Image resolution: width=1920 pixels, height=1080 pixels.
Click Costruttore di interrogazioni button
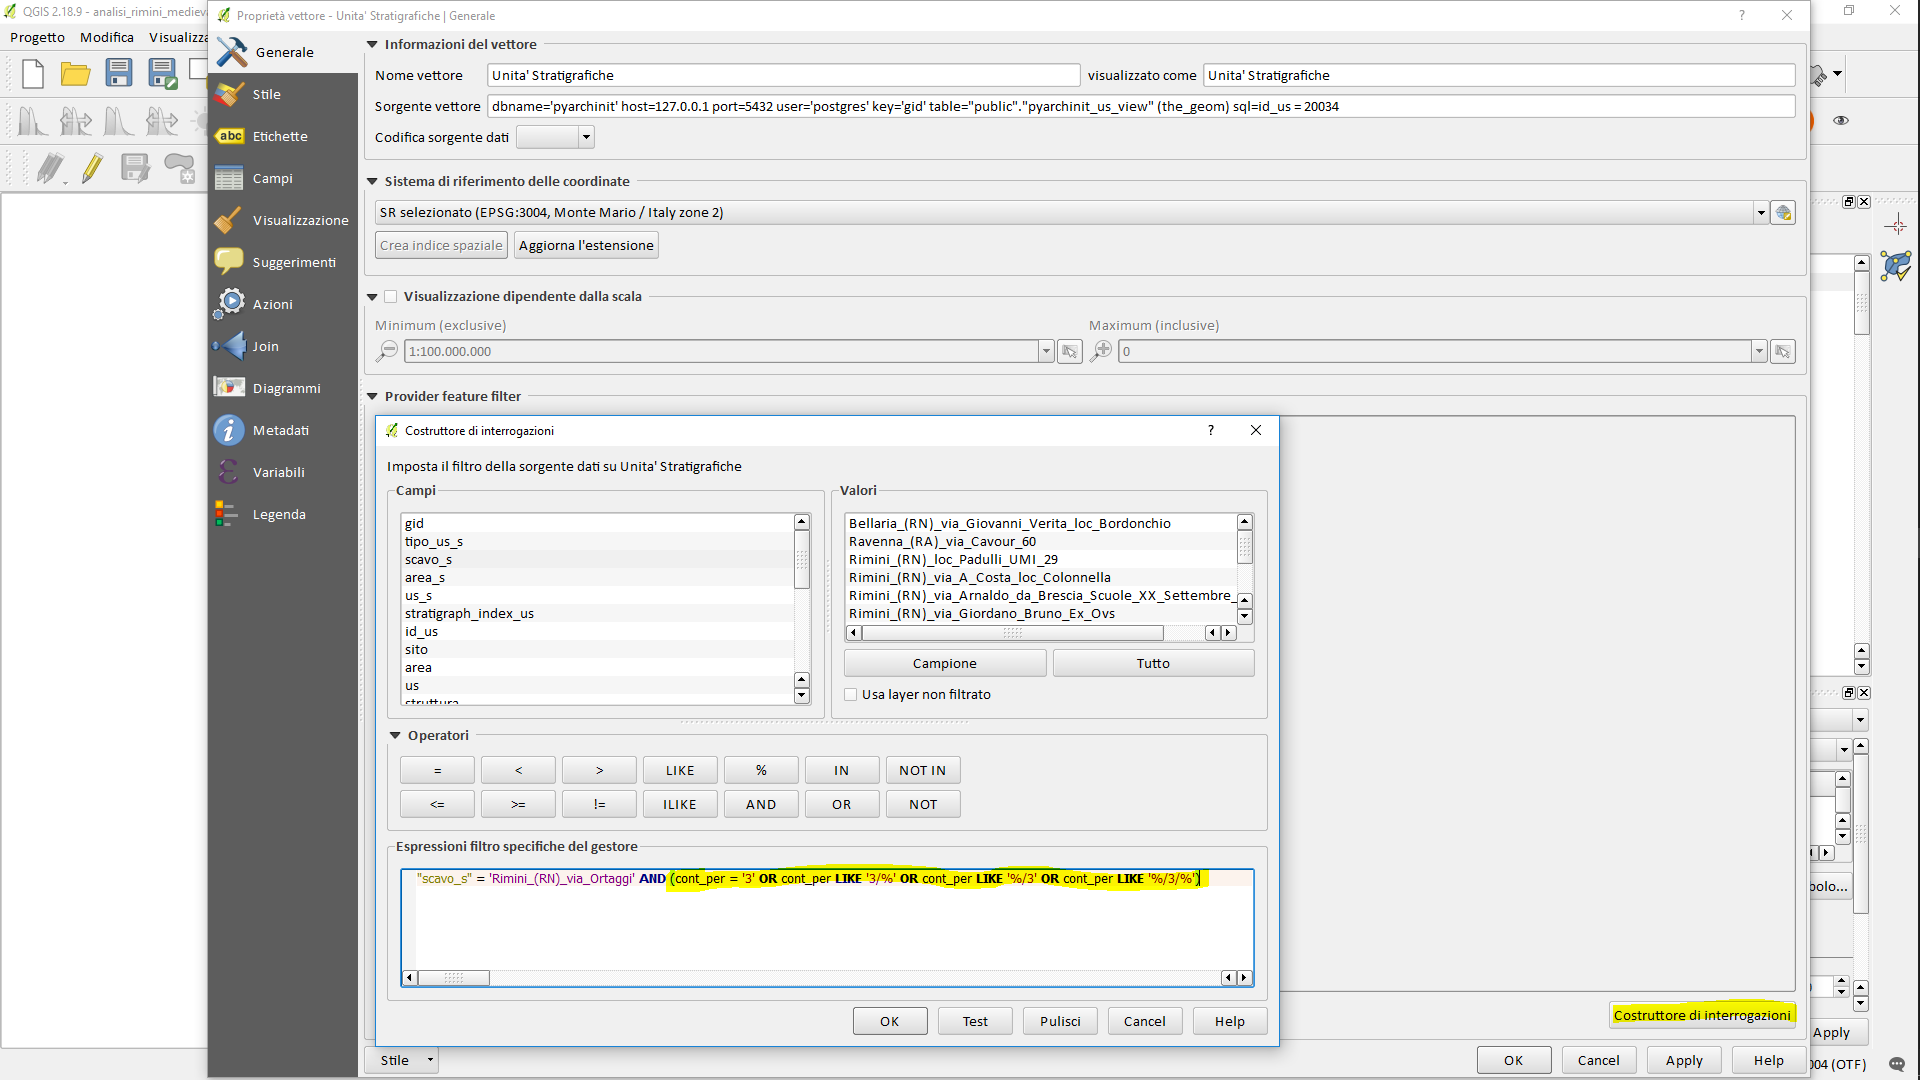[x=1702, y=1015]
